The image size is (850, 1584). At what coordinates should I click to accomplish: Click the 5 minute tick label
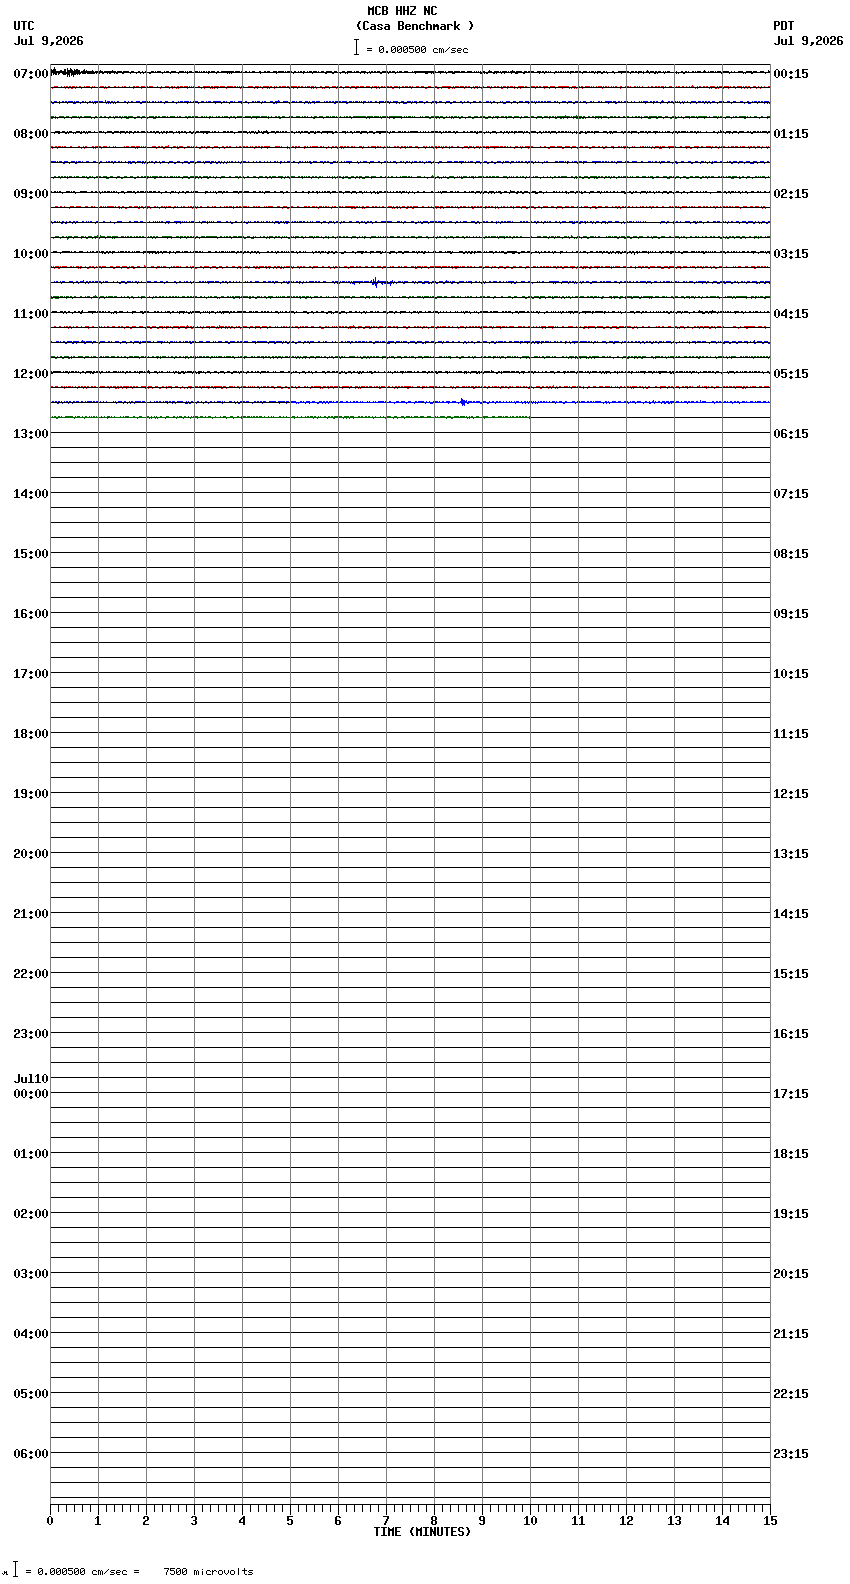[x=290, y=1521]
